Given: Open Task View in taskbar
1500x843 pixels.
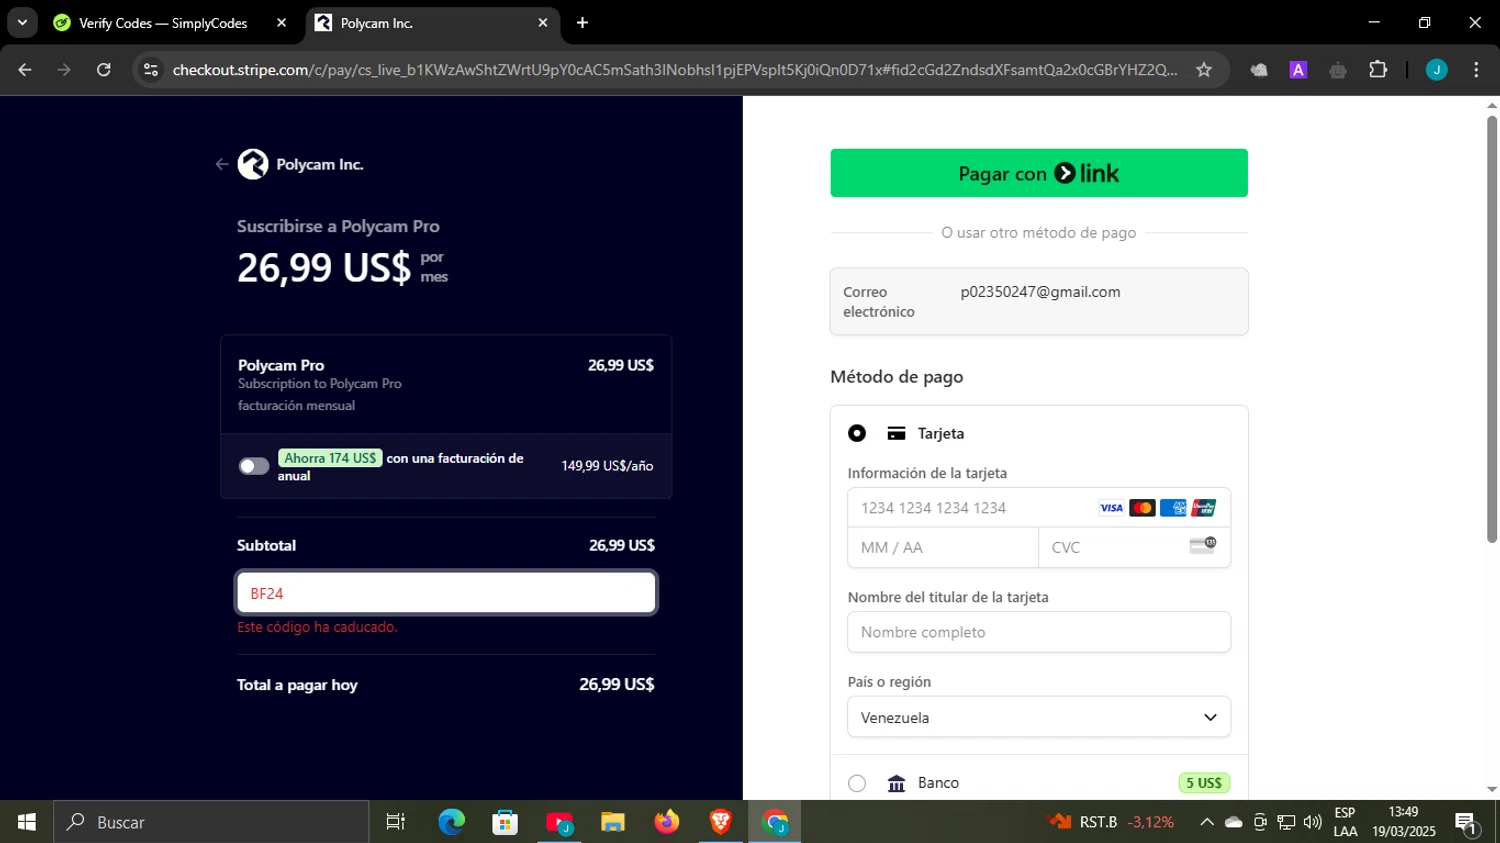Looking at the screenshot, I should coord(396,822).
